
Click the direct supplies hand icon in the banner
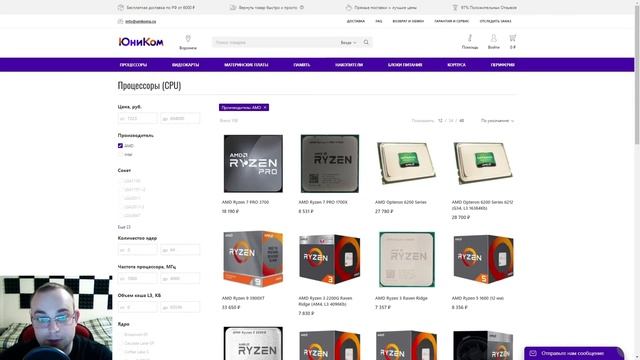click(x=349, y=7)
